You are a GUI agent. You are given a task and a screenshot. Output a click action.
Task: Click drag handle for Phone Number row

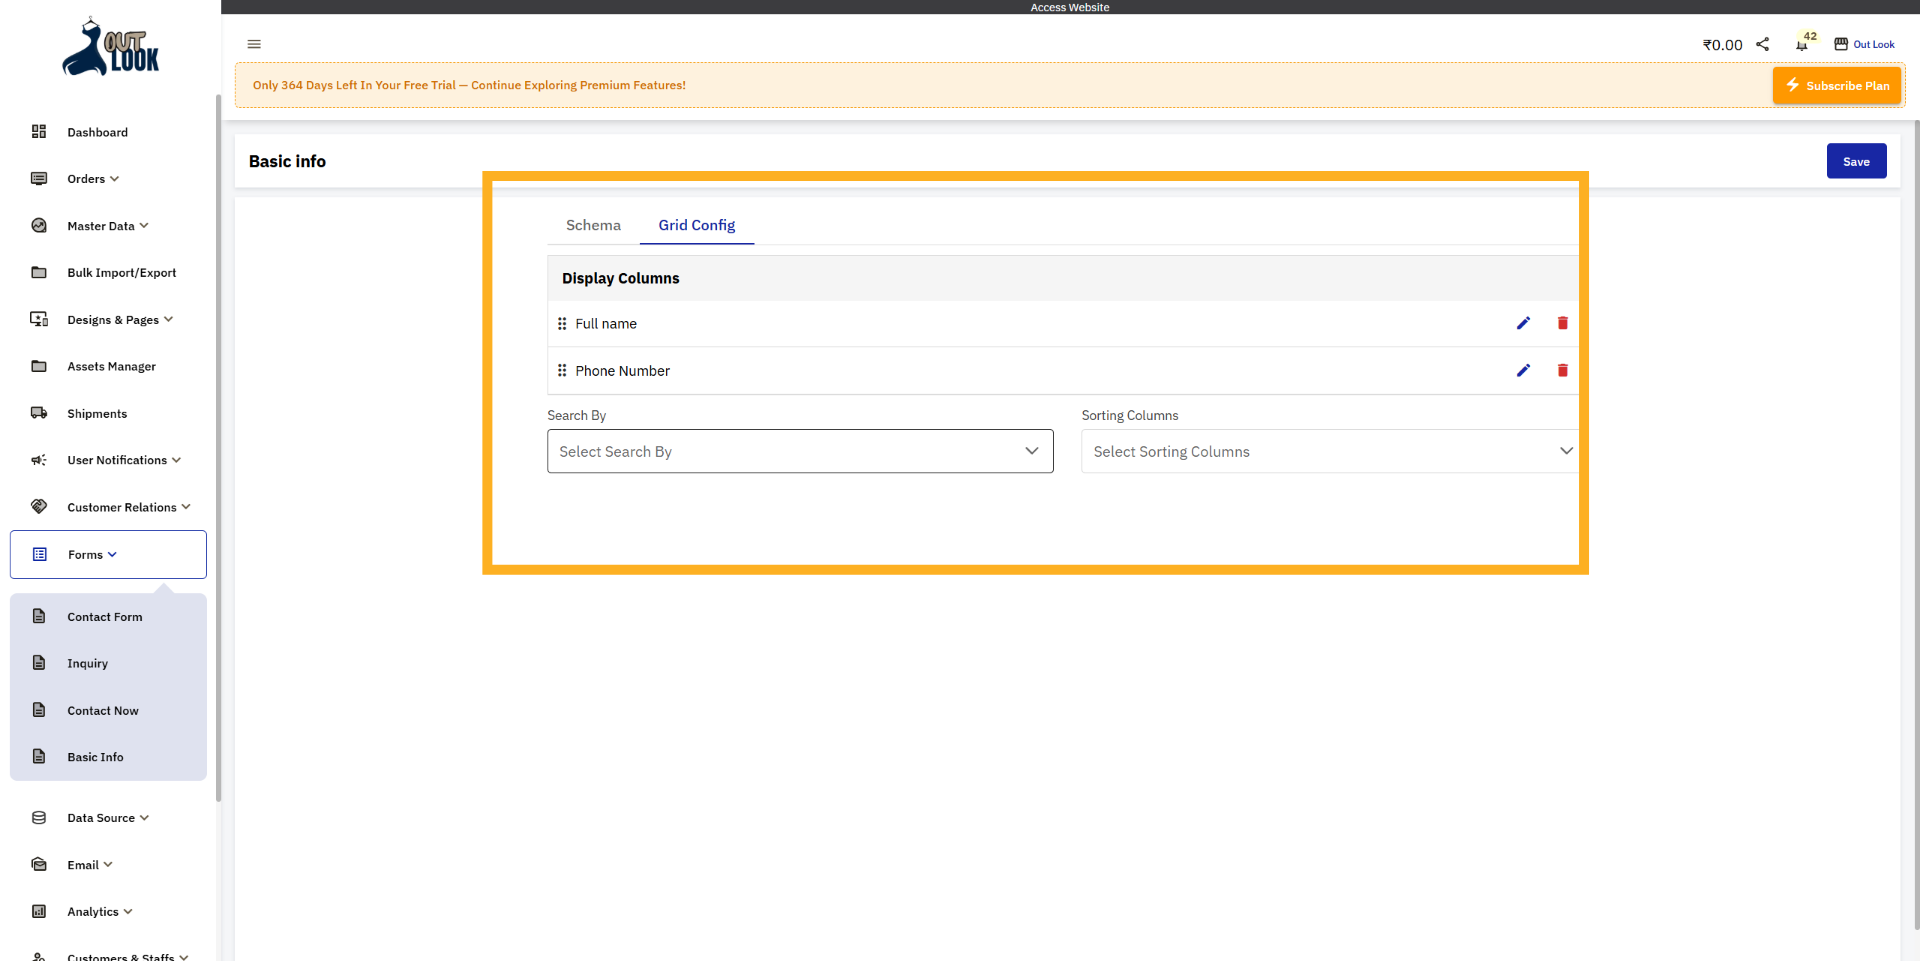tap(562, 371)
